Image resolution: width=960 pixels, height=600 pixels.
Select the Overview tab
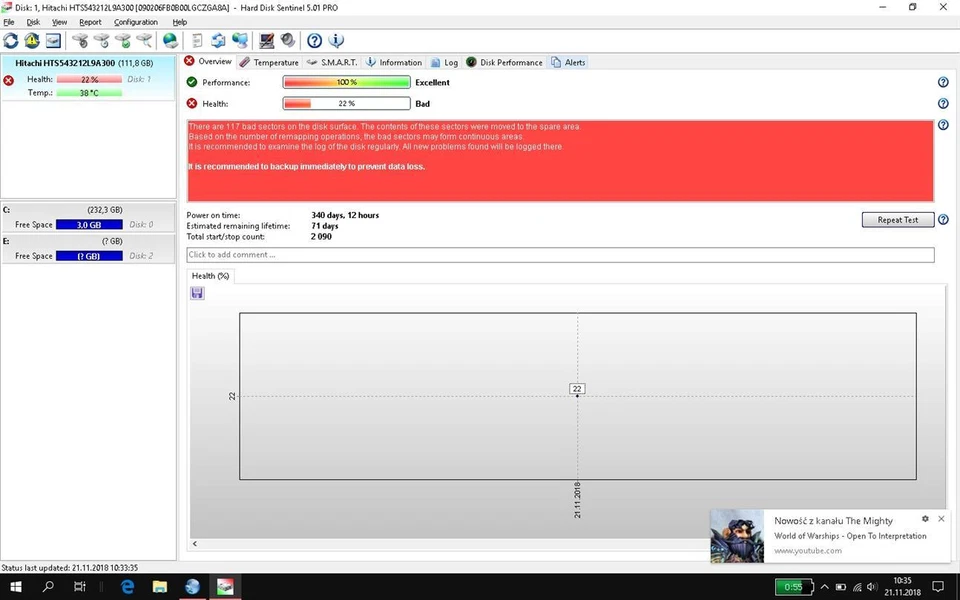208,61
